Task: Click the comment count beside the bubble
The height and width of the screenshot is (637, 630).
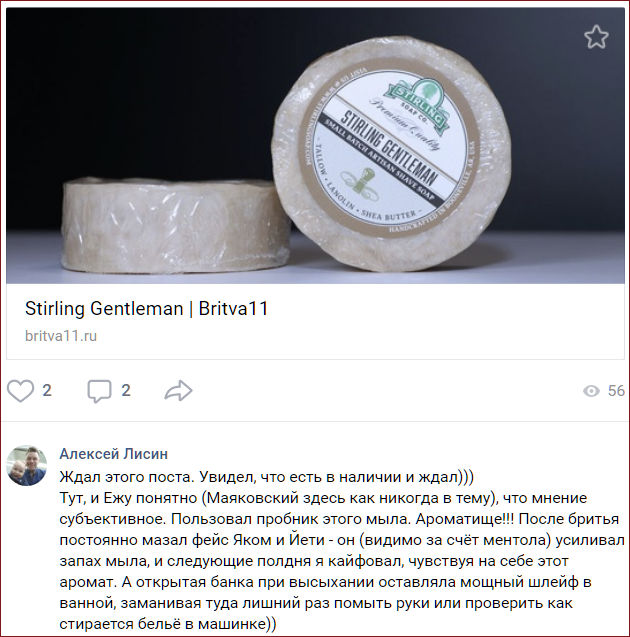Action: (126, 390)
